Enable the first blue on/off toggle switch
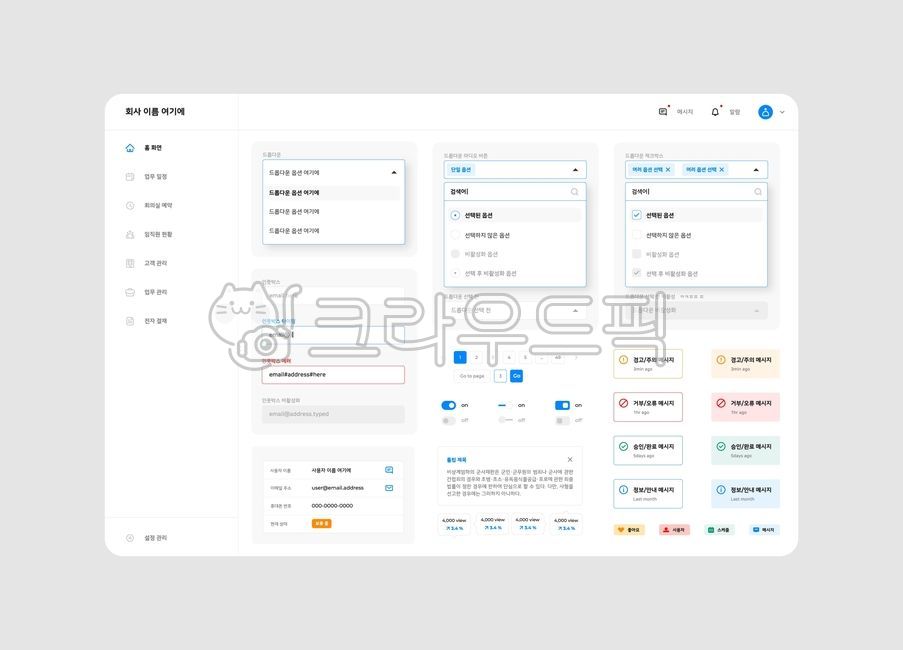The height and width of the screenshot is (650, 903). click(x=450, y=405)
